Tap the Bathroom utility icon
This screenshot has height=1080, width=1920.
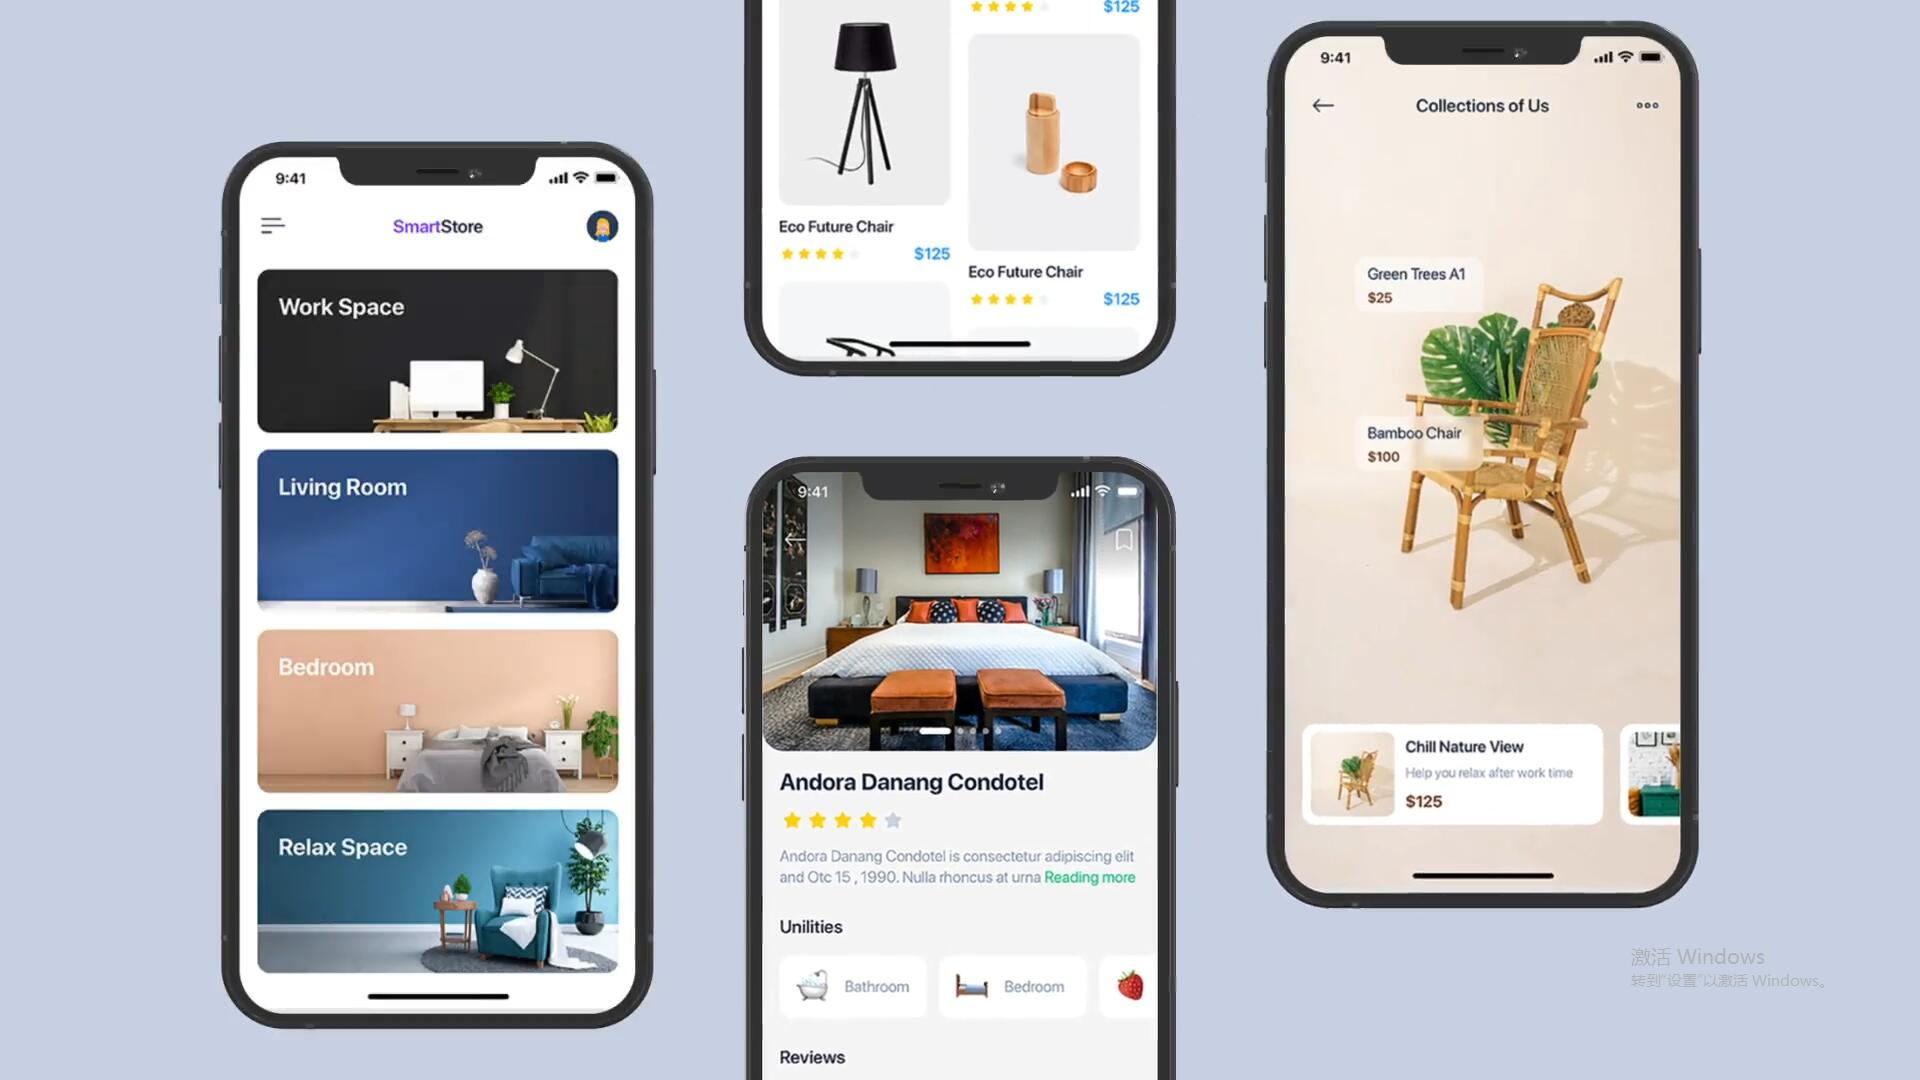coord(812,985)
